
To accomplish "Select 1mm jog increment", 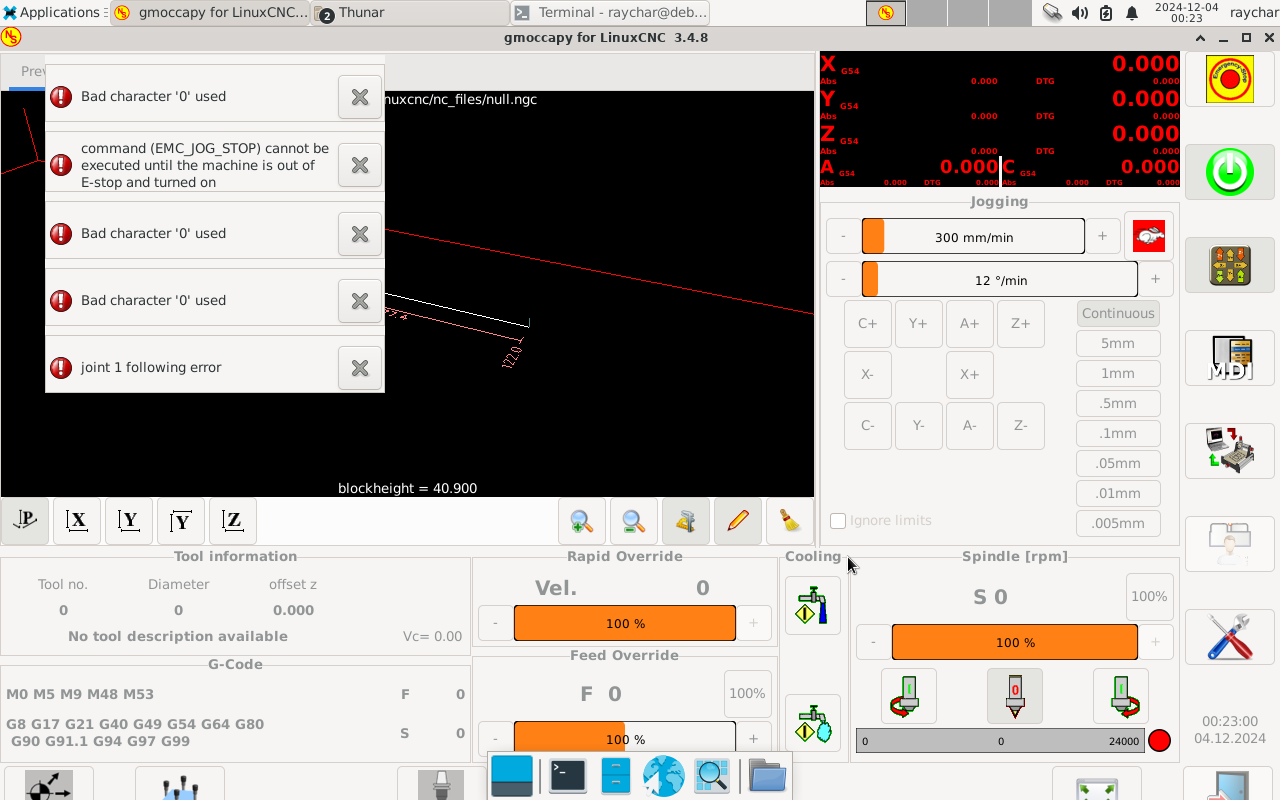I will click(1118, 373).
